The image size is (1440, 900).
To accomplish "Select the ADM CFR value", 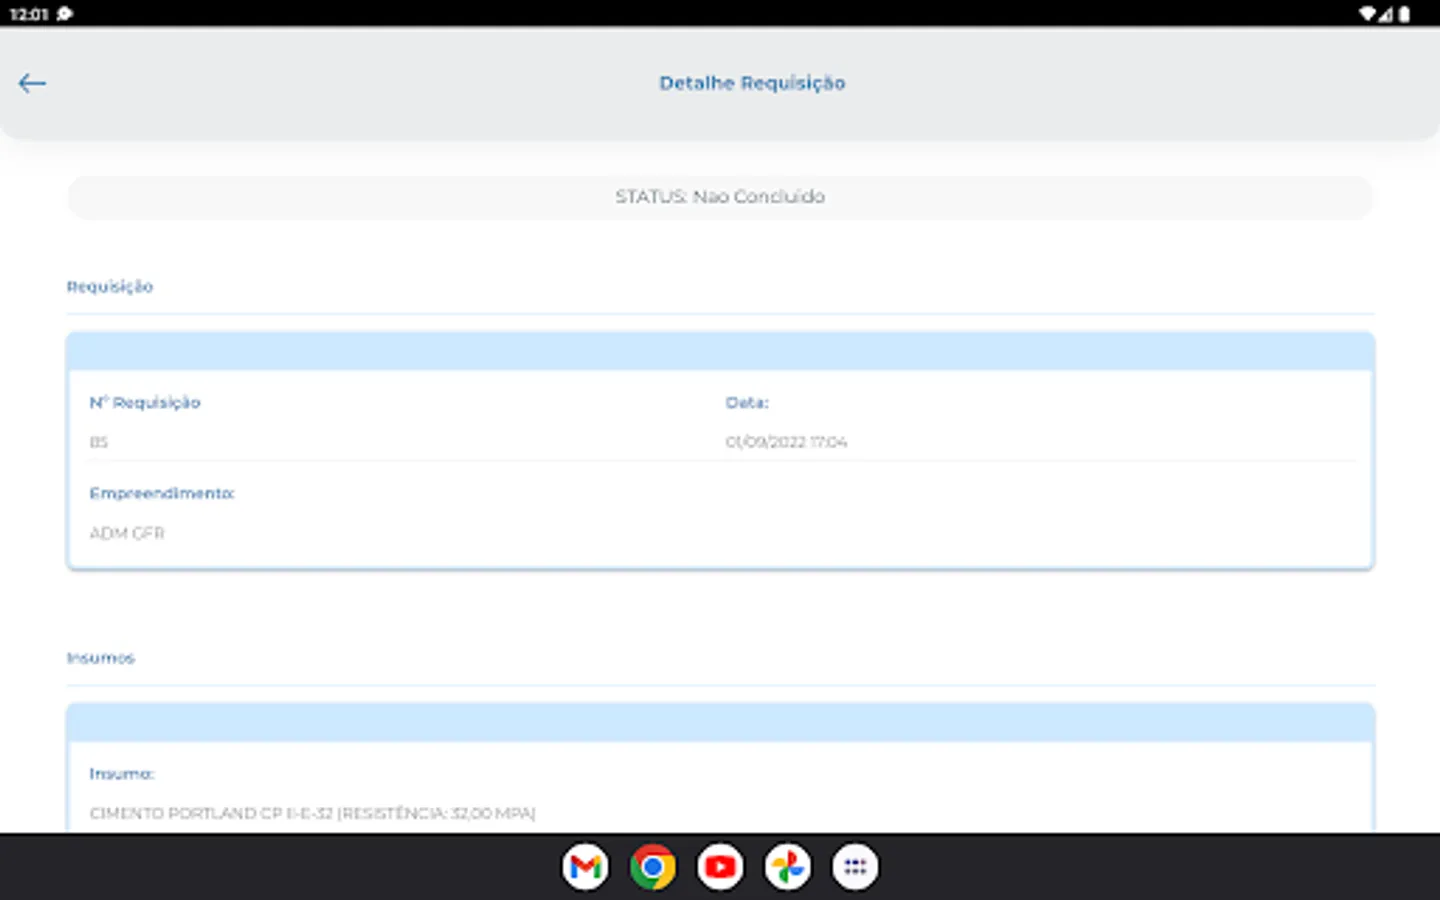I will tap(127, 534).
